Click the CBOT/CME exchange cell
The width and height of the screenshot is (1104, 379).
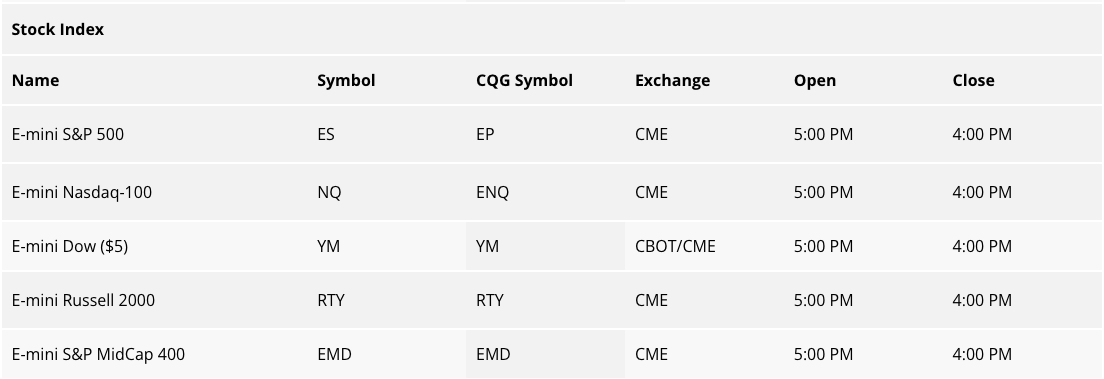coord(675,247)
